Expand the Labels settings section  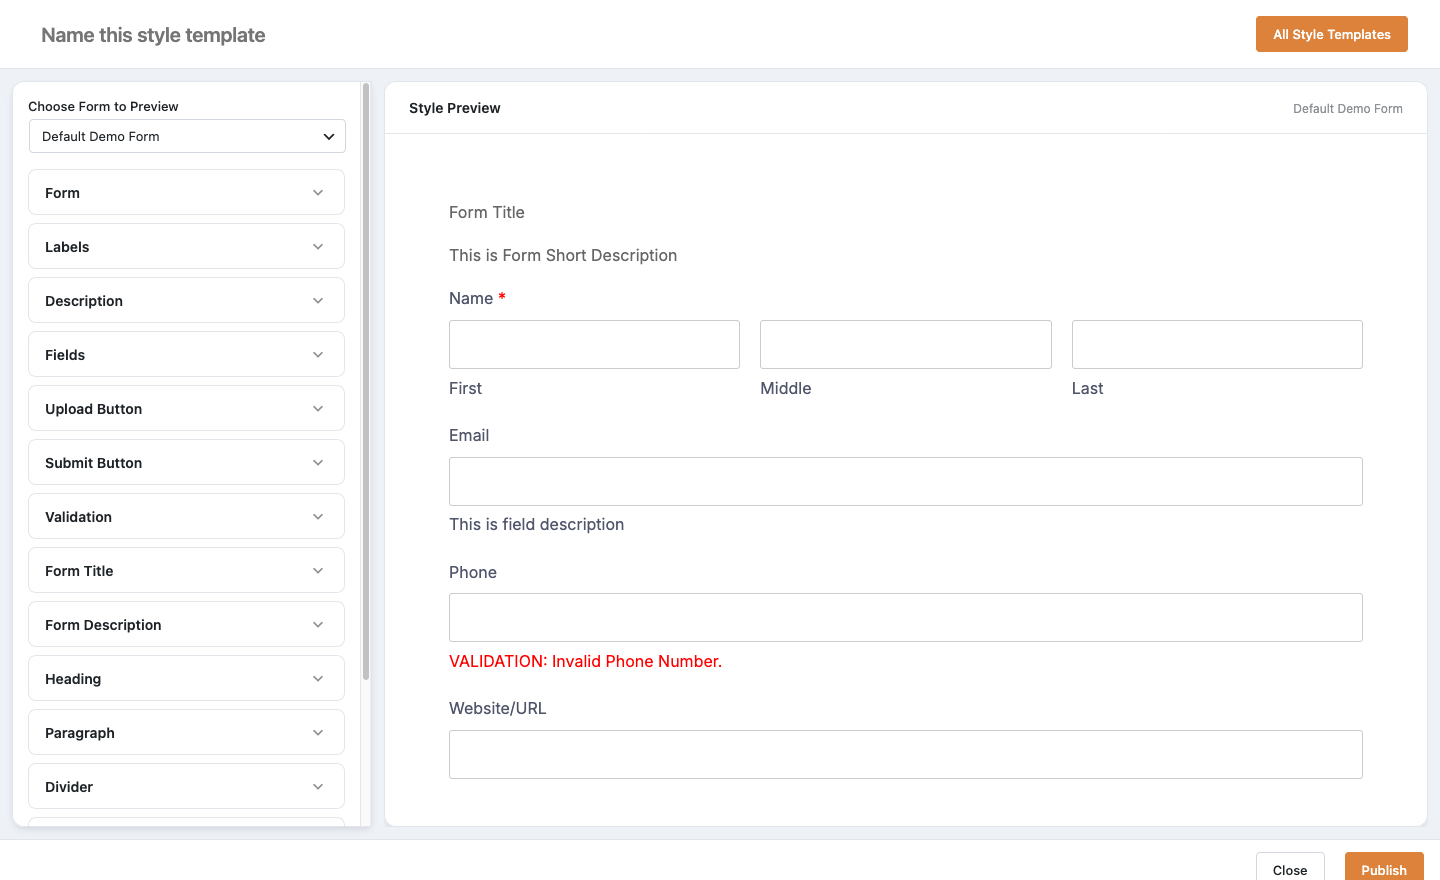pos(186,246)
